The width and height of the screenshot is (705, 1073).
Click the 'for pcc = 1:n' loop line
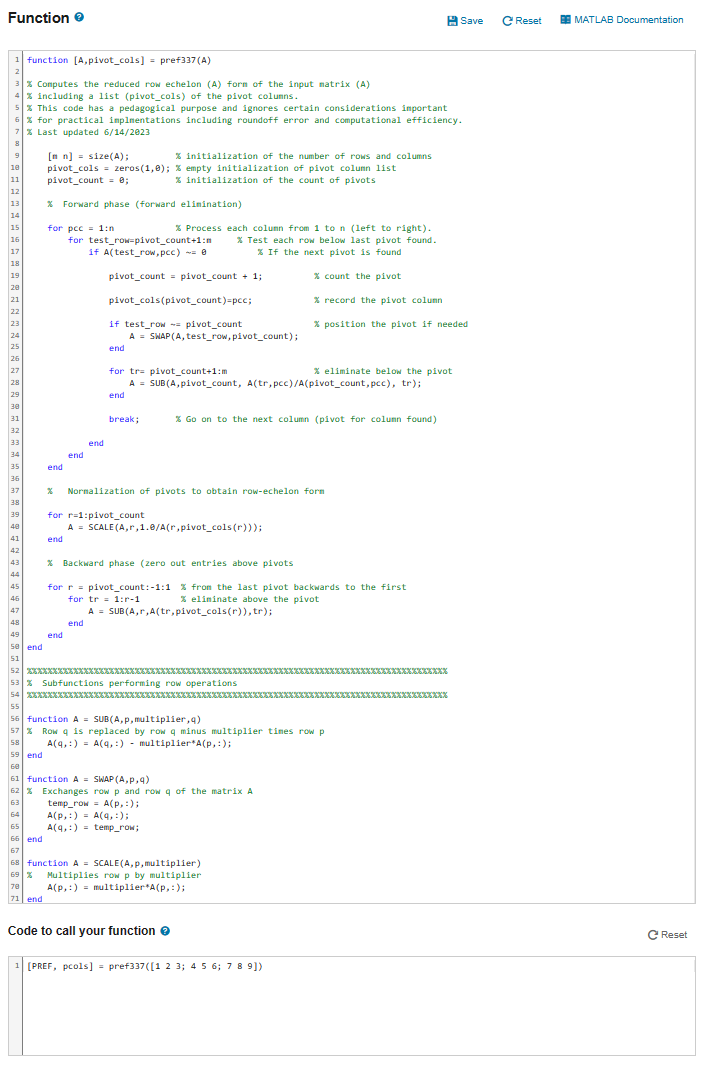pyautogui.click(x=81, y=228)
